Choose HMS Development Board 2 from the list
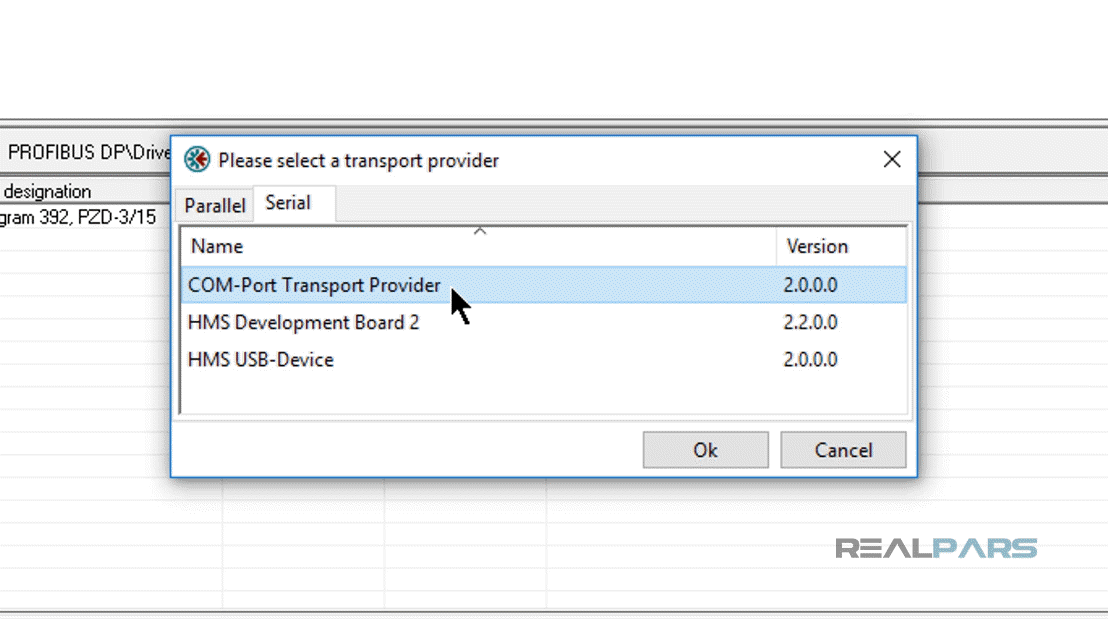This screenshot has height=619, width=1108. 303,322
